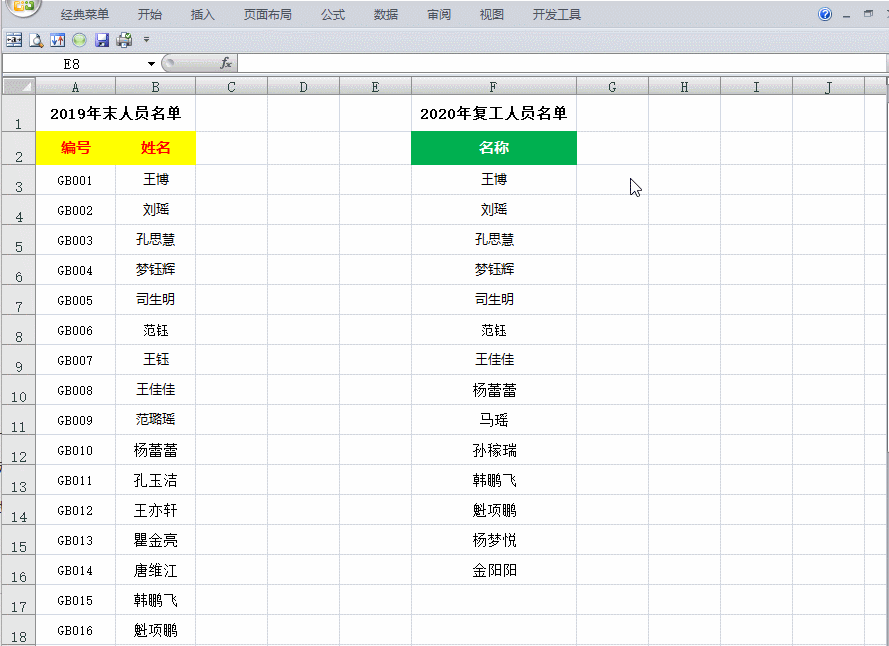This screenshot has height=646, width=889.
Task: Select 王钰 in column B
Action: (x=155, y=360)
